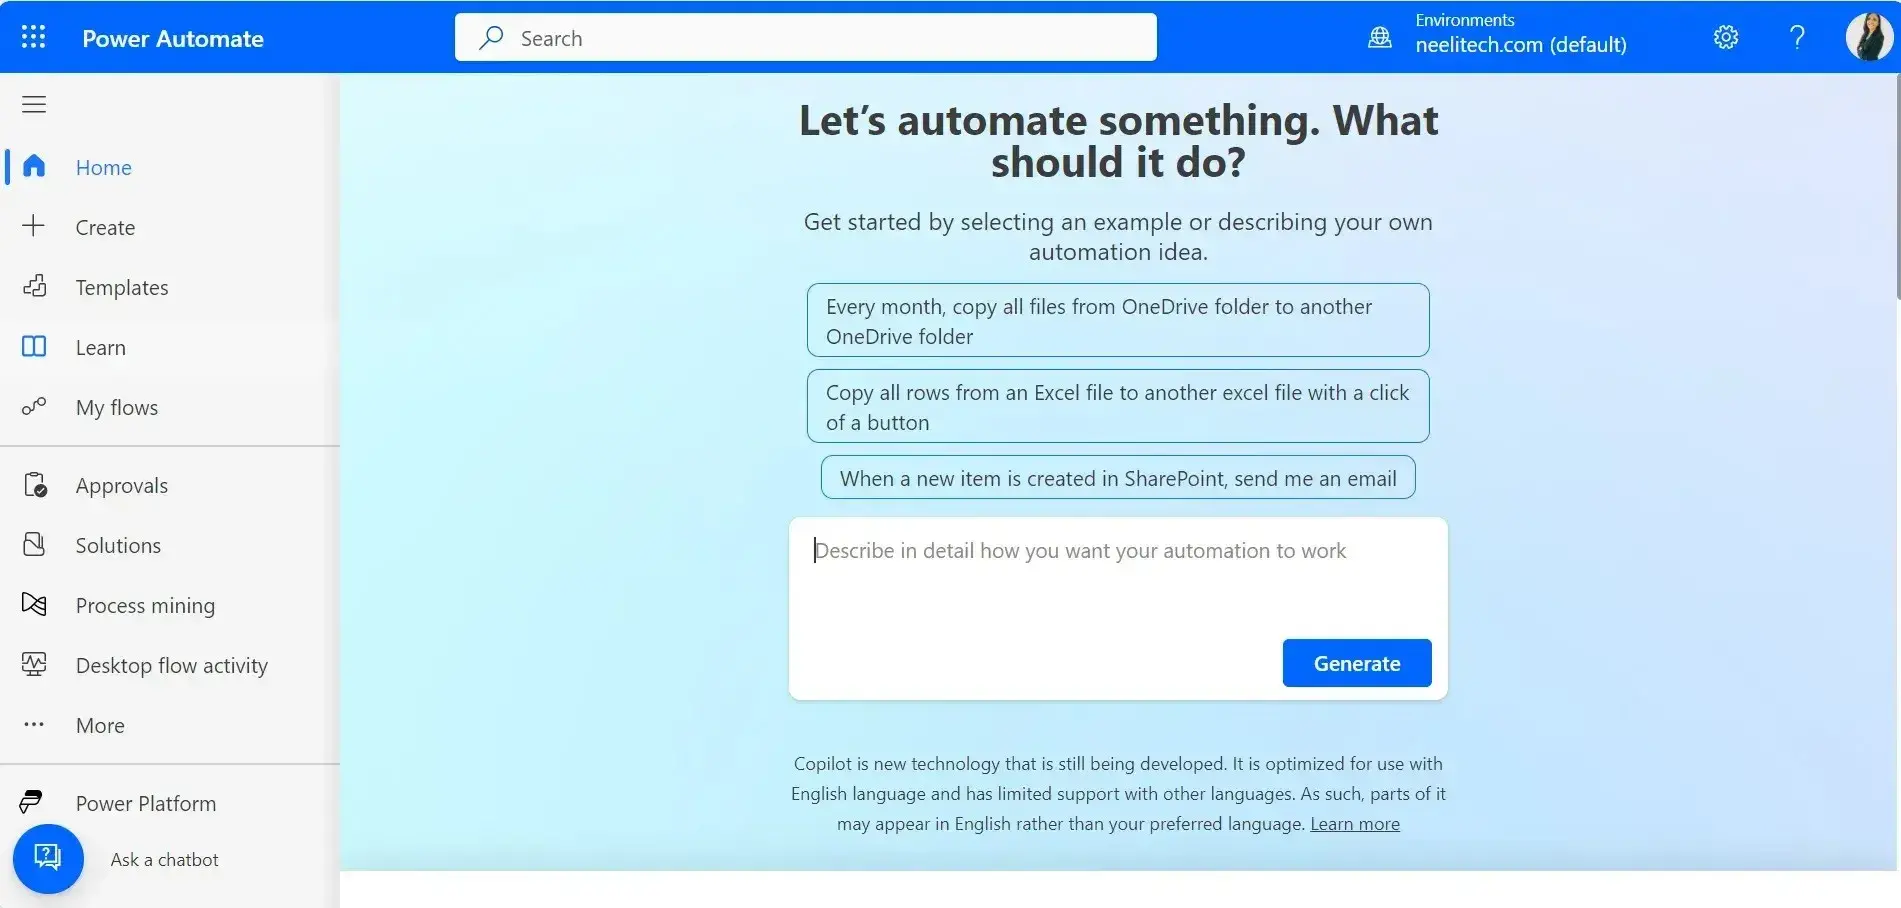Image resolution: width=1901 pixels, height=908 pixels.
Task: Open Templates in the navigation
Action: click(170, 287)
